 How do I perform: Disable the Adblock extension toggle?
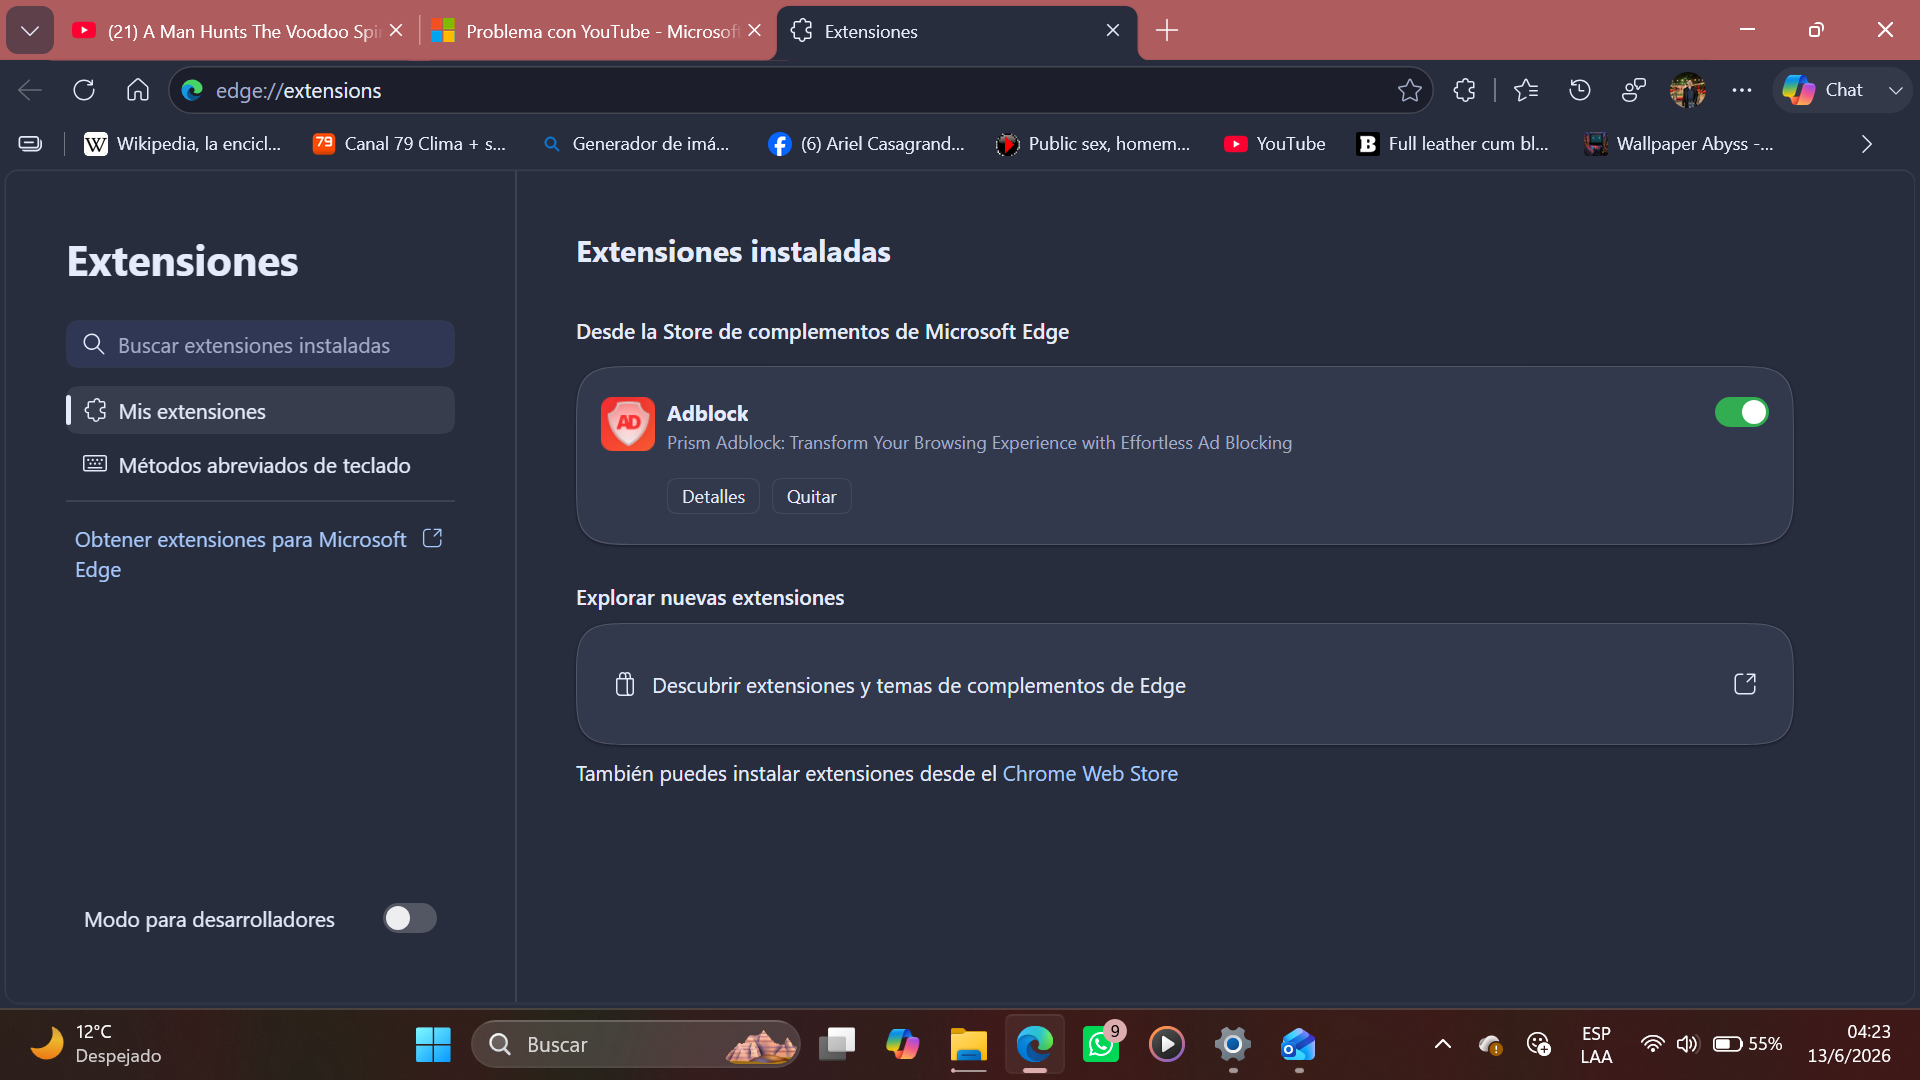(1742, 413)
